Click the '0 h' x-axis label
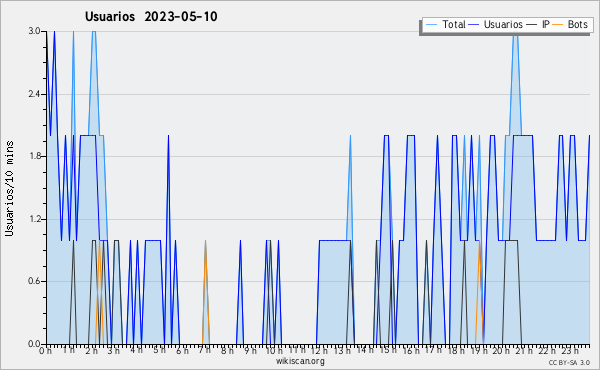This screenshot has width=600, height=370. 46,350
